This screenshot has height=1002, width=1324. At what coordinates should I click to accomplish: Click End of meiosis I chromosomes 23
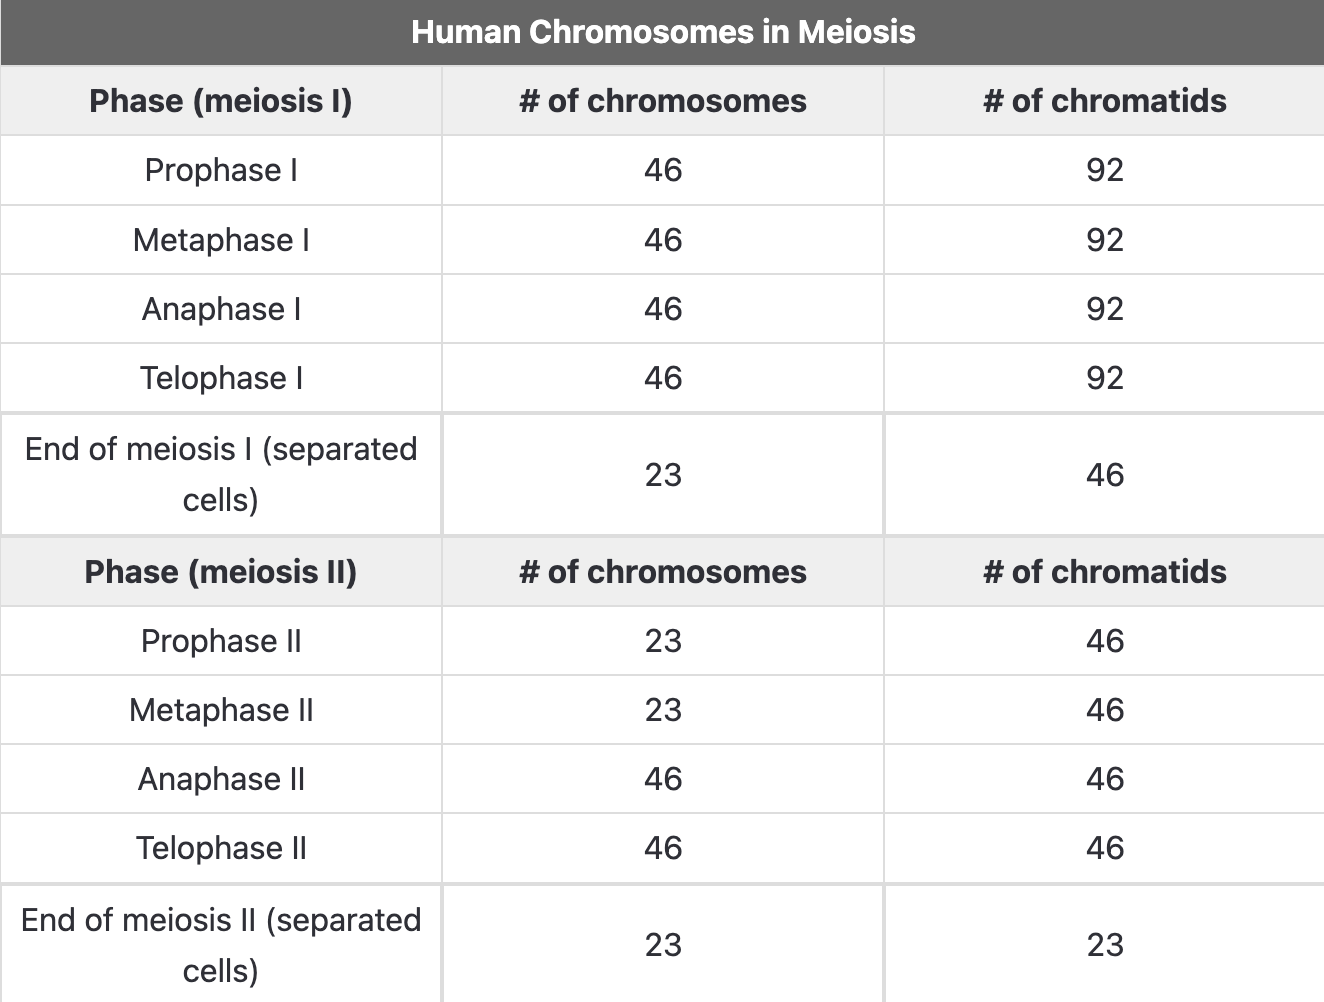click(x=663, y=475)
